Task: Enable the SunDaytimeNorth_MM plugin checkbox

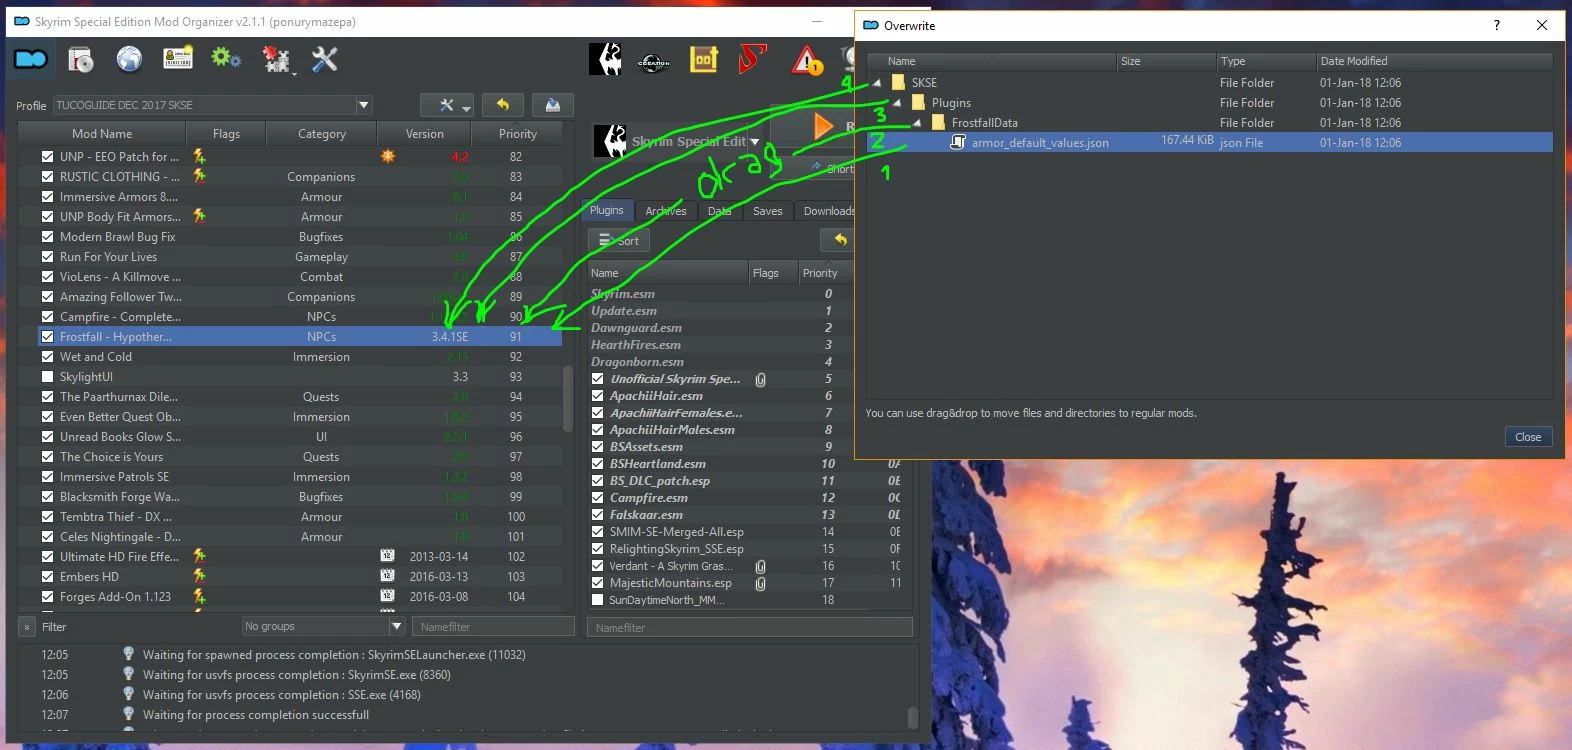Action: [597, 600]
